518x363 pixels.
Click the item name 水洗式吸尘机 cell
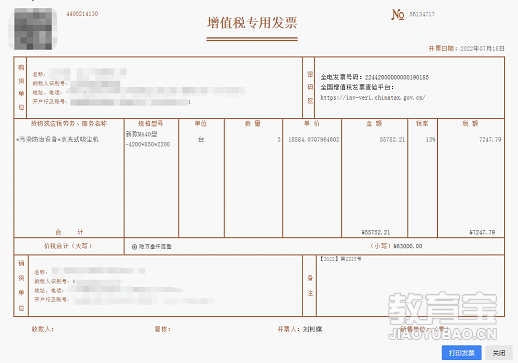57,139
